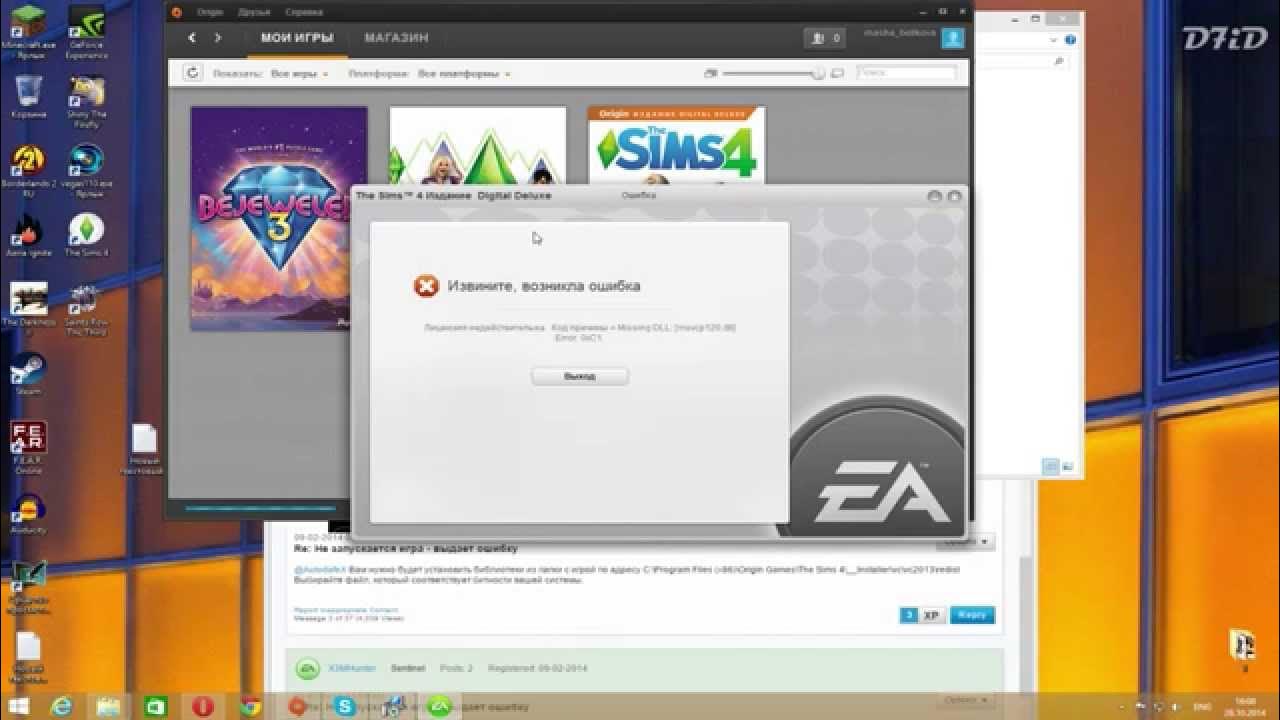Screen dimensions: 1280x720
Task: Click the small thumbnails icon left of slider
Action: 711,73
